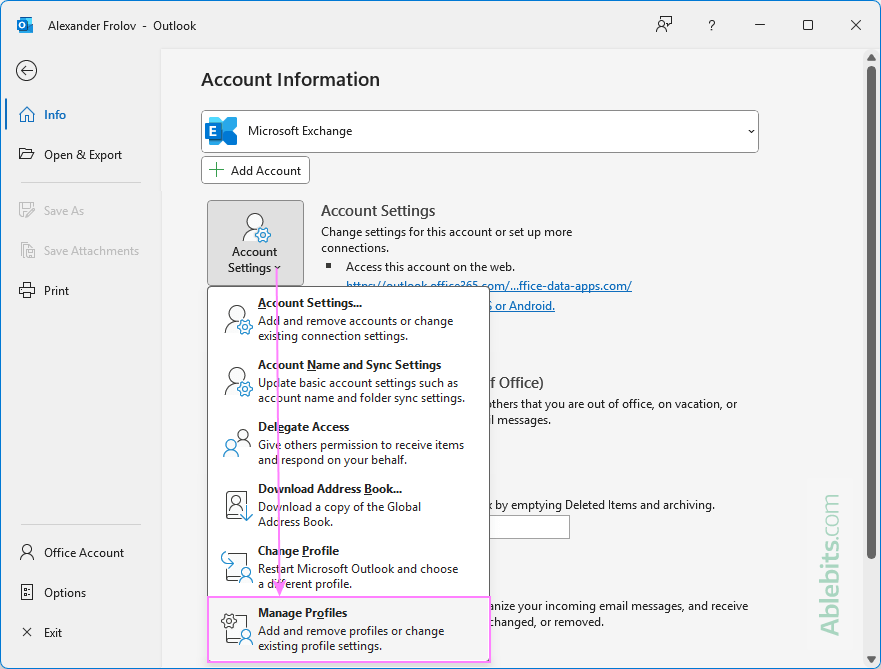Click the Add Account button

[255, 170]
